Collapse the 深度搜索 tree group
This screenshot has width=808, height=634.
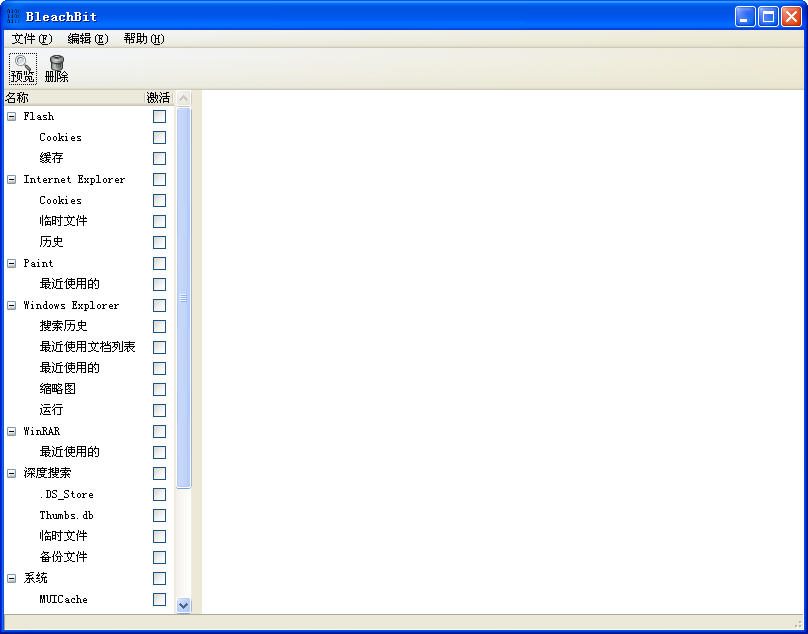pos(11,473)
